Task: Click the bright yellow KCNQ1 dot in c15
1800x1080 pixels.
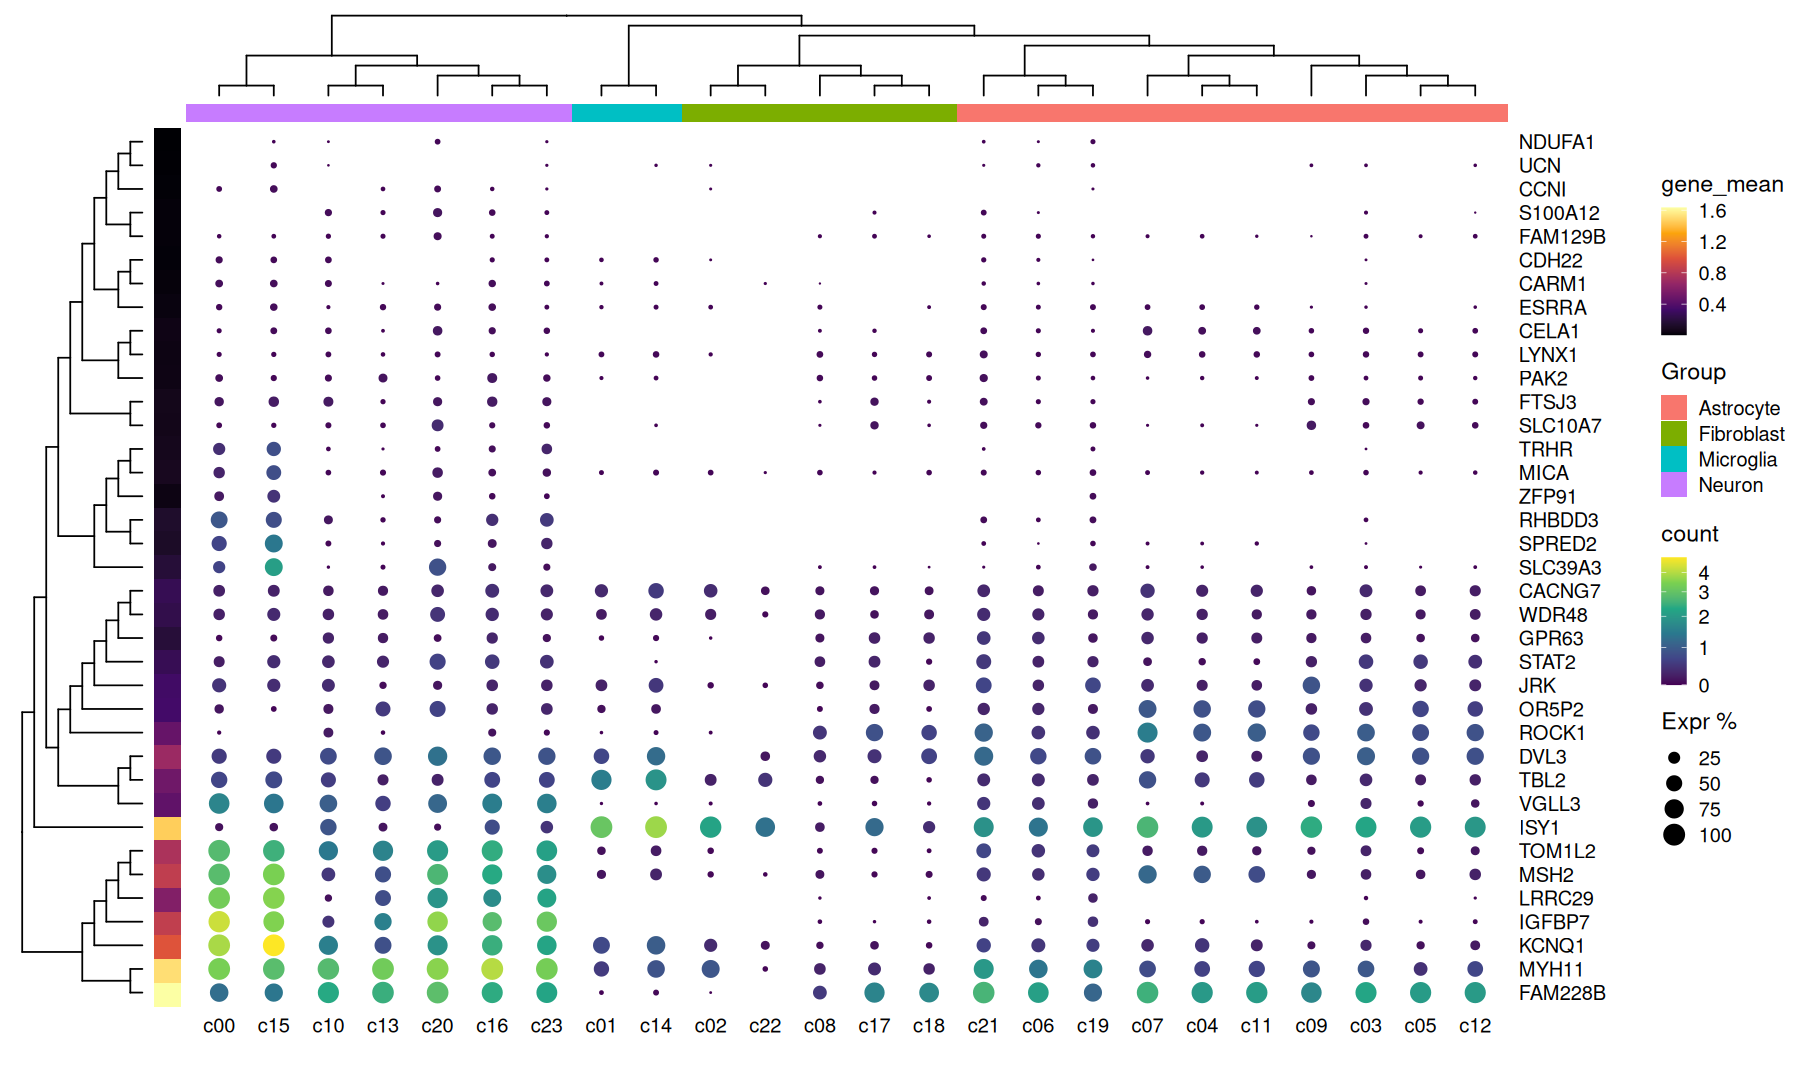Action: coord(274,945)
